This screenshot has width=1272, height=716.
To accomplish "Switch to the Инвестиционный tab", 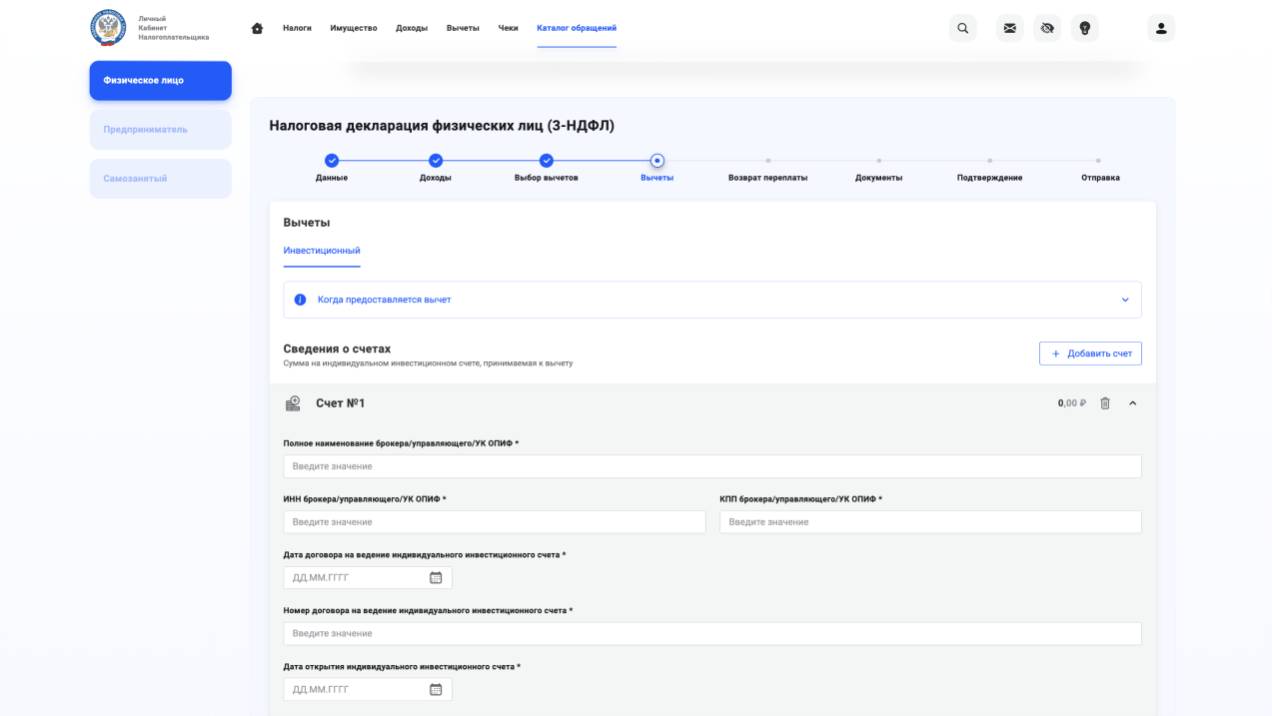I will (321, 251).
